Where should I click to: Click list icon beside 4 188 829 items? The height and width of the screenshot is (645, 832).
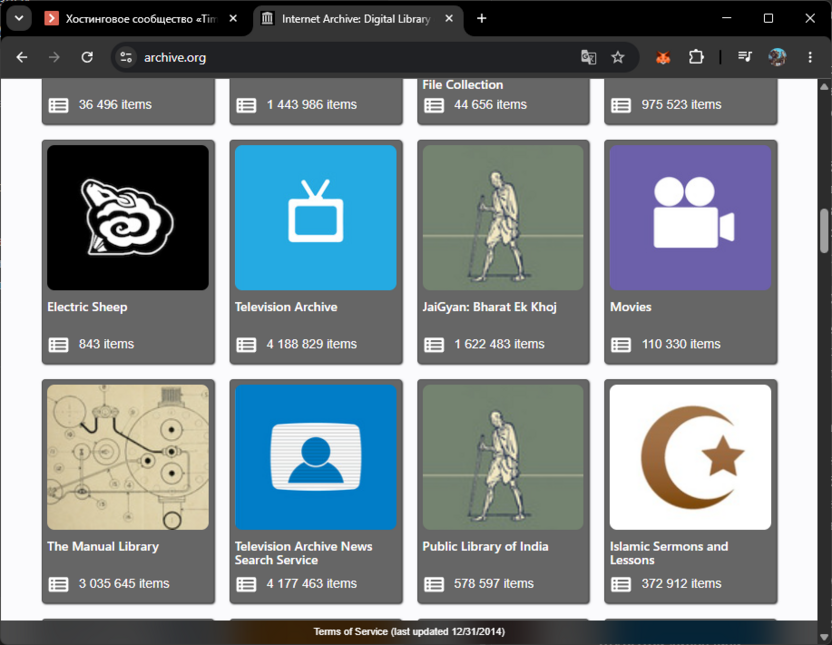pos(246,345)
